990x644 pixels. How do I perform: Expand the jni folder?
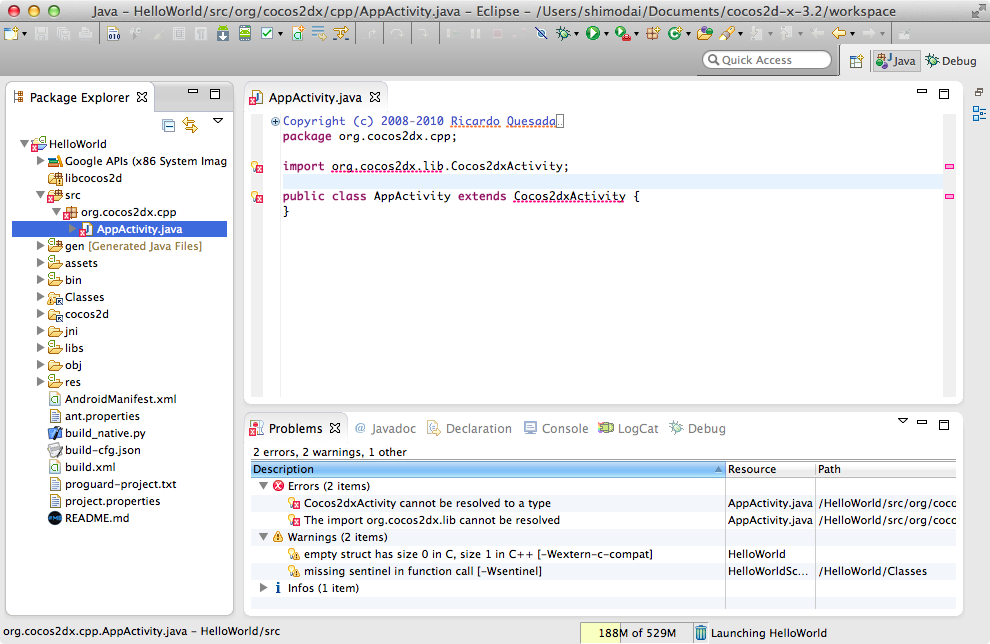(40, 331)
